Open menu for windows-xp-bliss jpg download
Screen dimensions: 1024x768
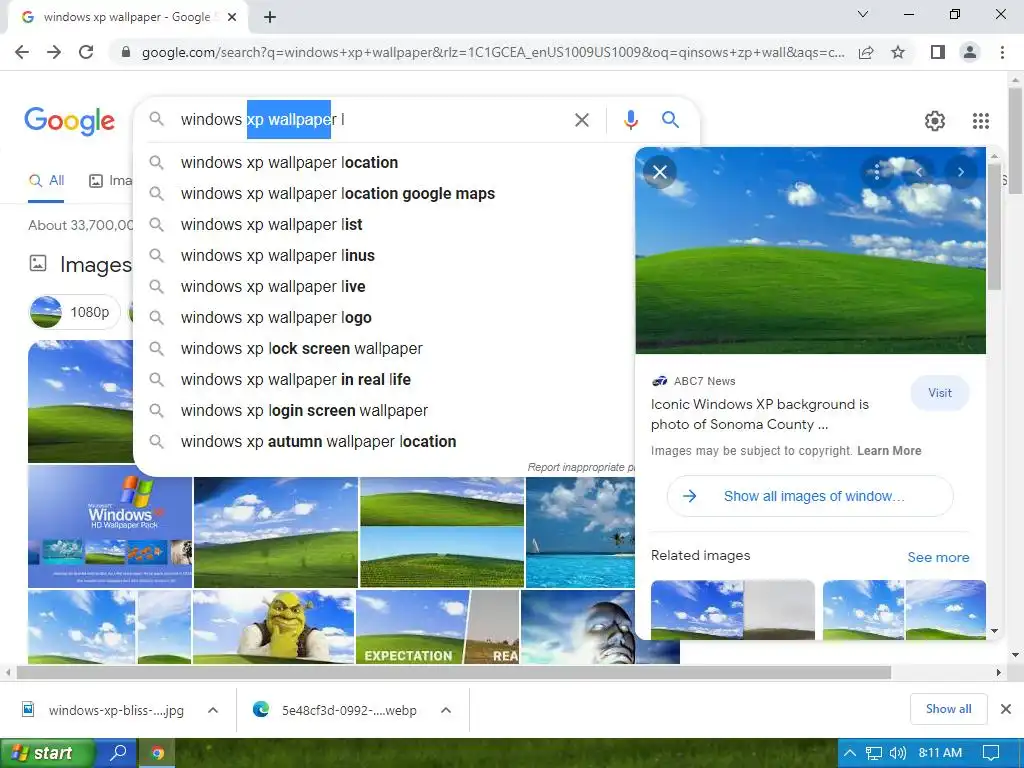point(213,710)
